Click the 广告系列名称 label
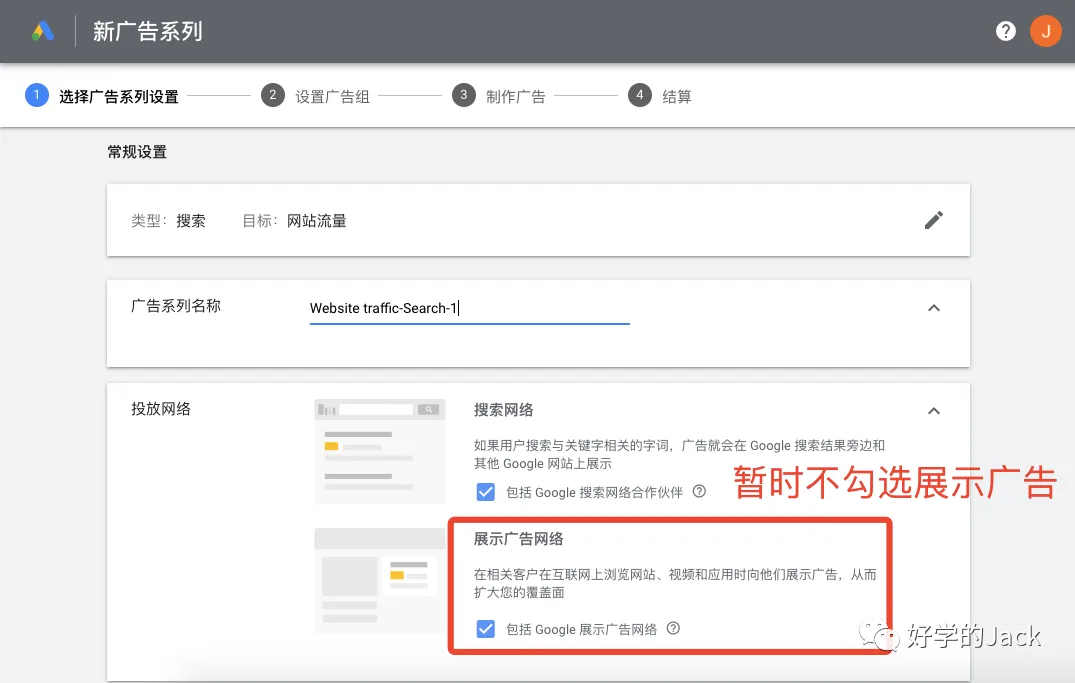Viewport: 1075px width, 683px height. click(176, 306)
